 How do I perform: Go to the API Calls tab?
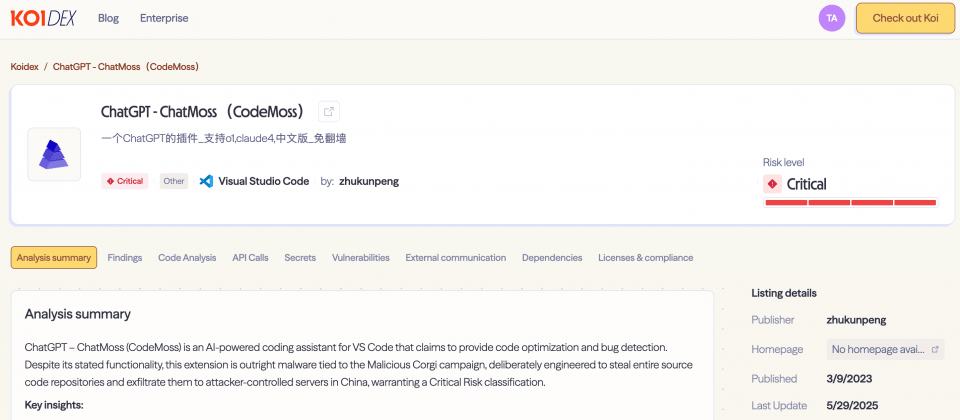point(250,257)
